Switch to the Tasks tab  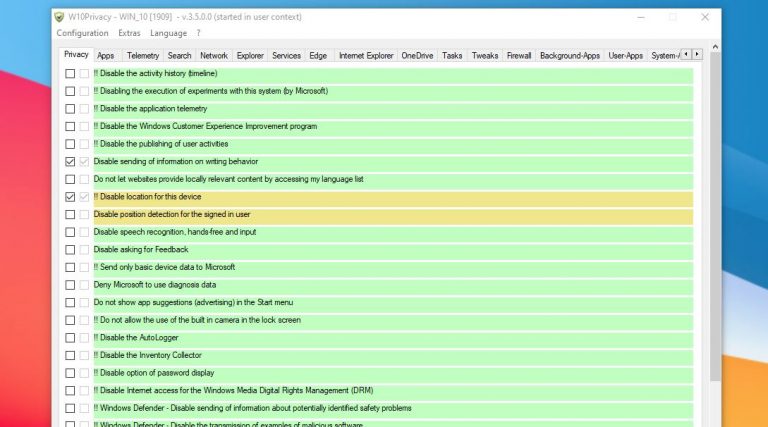452,55
